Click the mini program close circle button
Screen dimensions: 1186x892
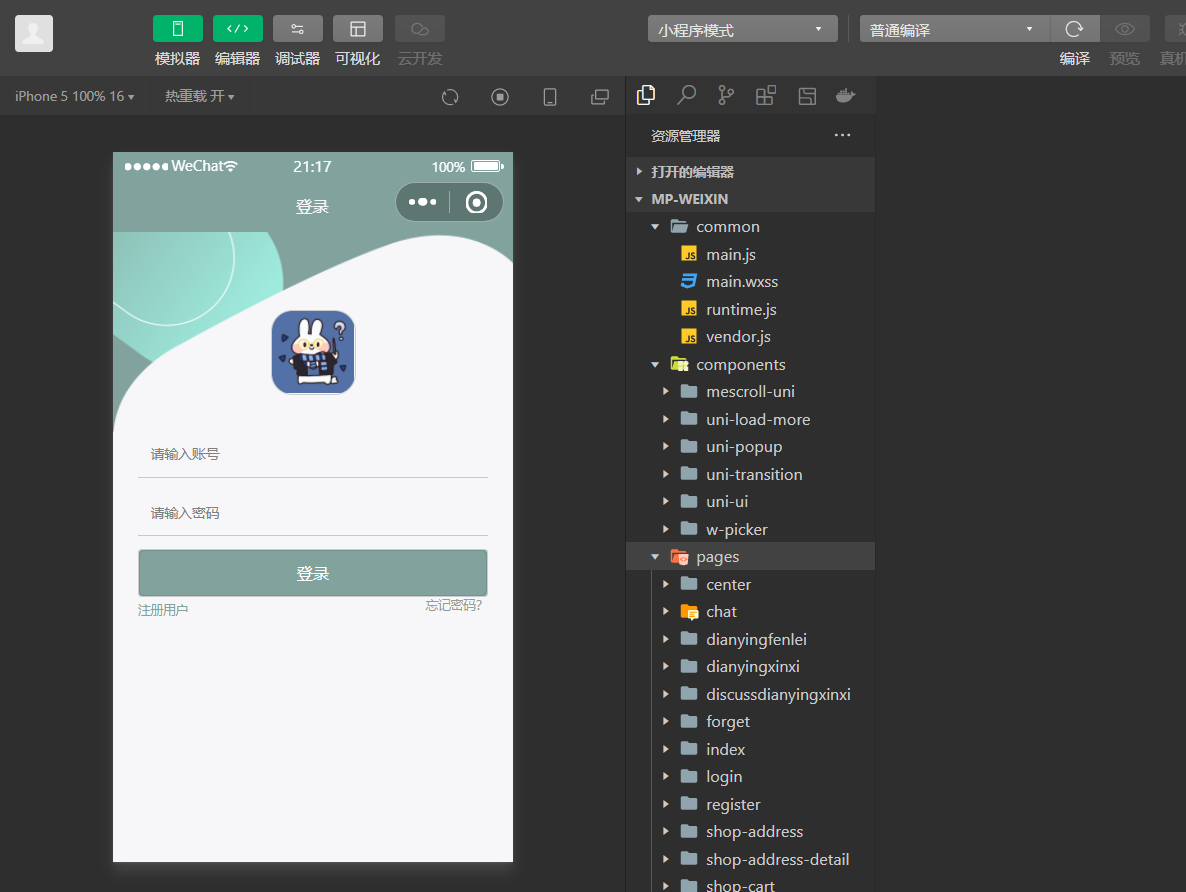tap(477, 202)
